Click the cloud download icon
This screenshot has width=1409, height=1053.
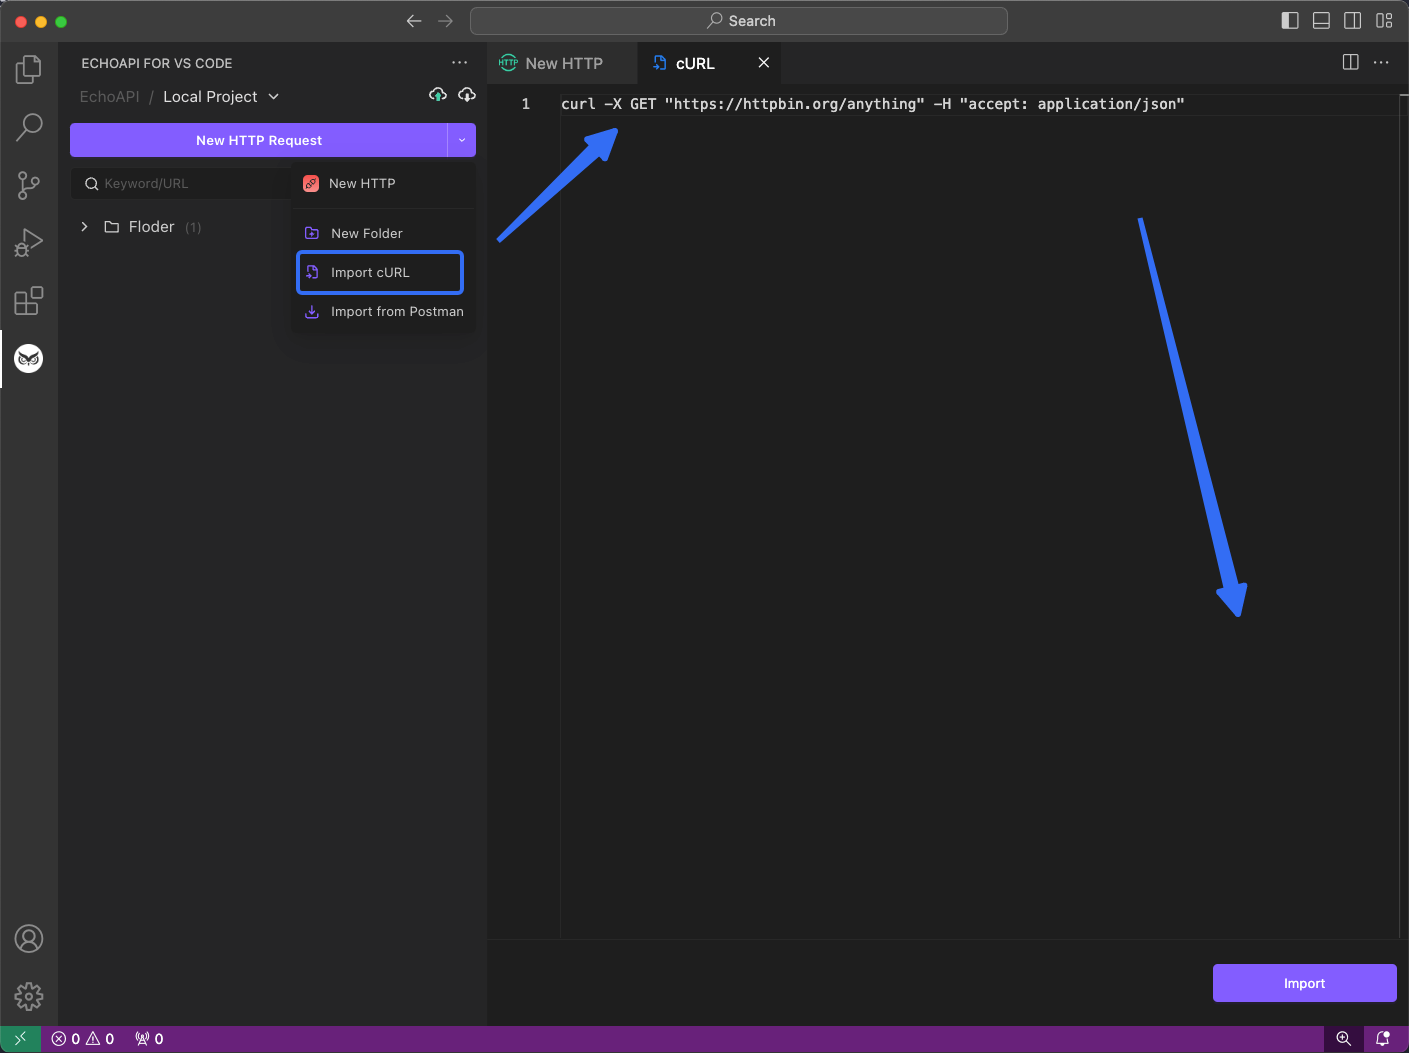click(x=467, y=95)
